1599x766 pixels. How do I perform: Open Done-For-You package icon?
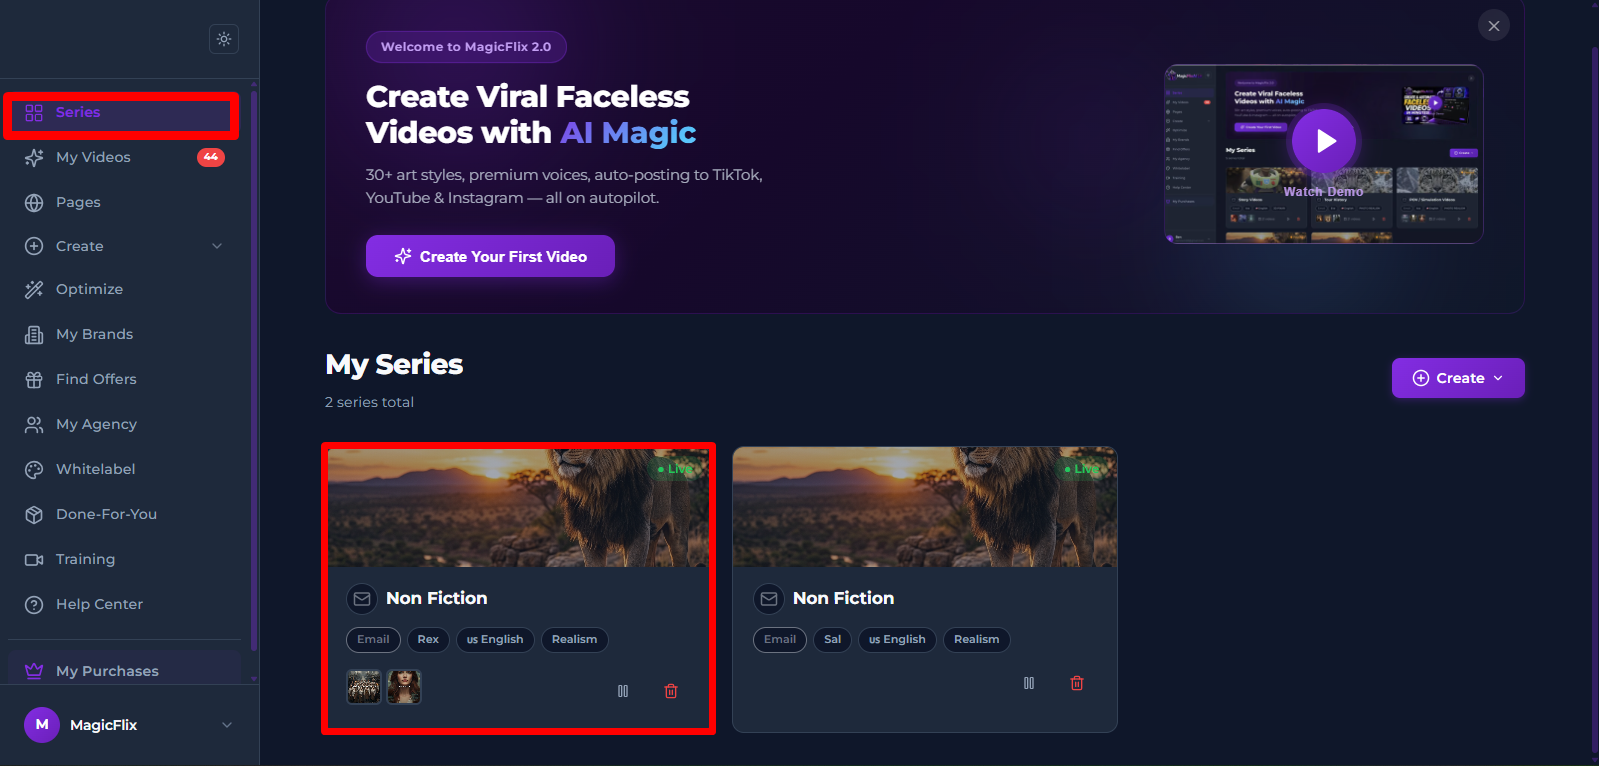coord(34,514)
